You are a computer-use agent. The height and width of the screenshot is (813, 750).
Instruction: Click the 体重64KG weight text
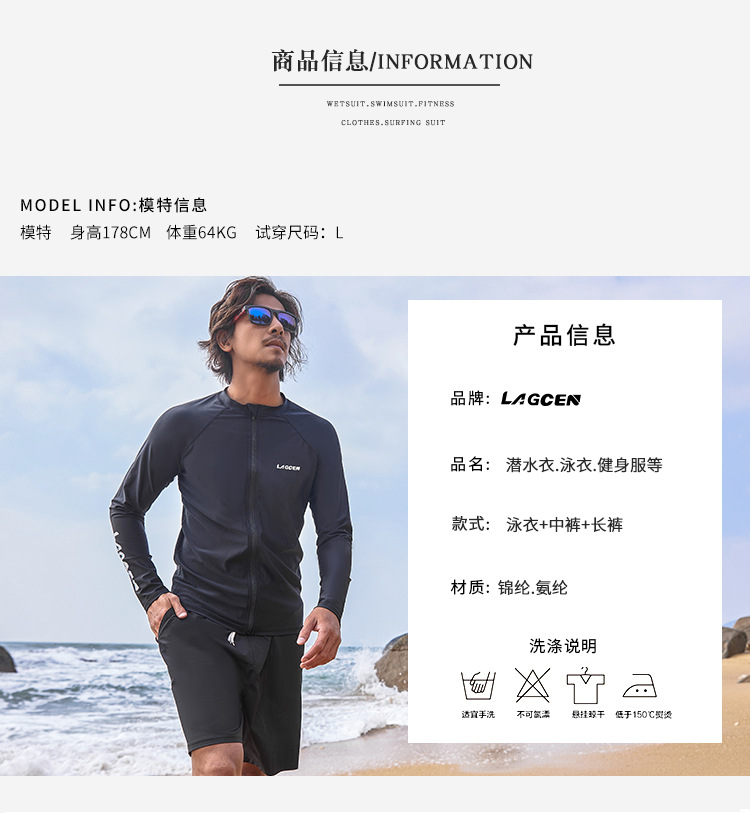tap(201, 232)
